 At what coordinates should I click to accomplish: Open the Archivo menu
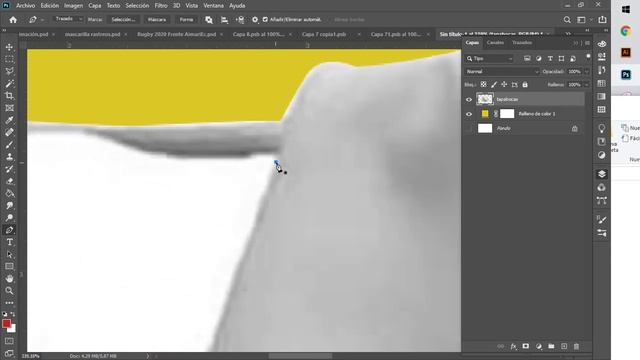click(25, 6)
